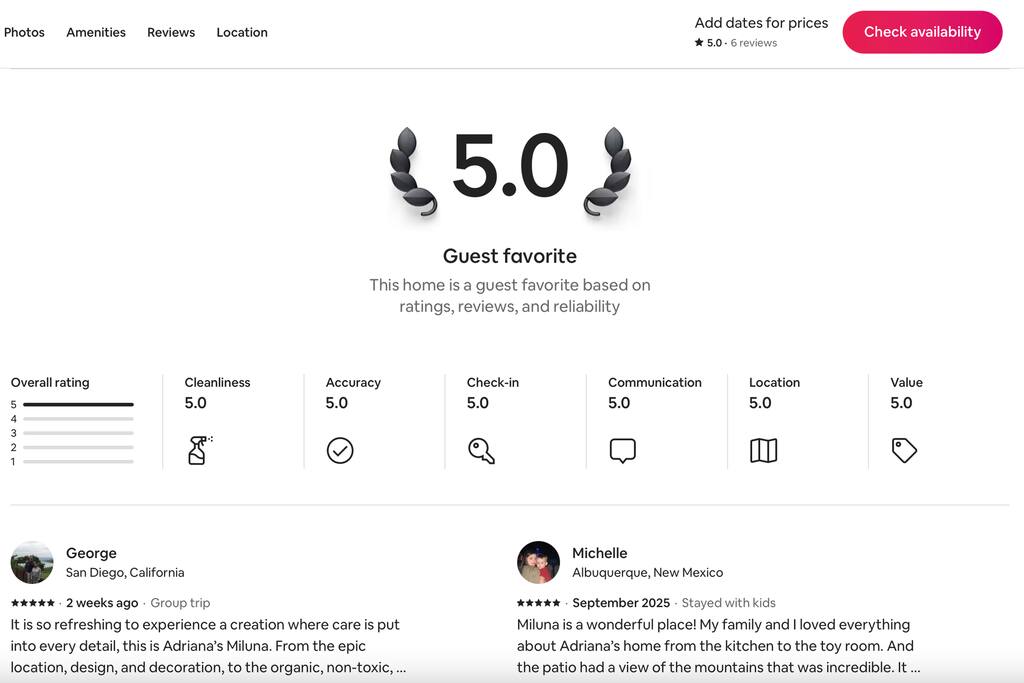The width and height of the screenshot is (1024, 683).
Task: Open George's profile photo
Action: pyautogui.click(x=32, y=563)
